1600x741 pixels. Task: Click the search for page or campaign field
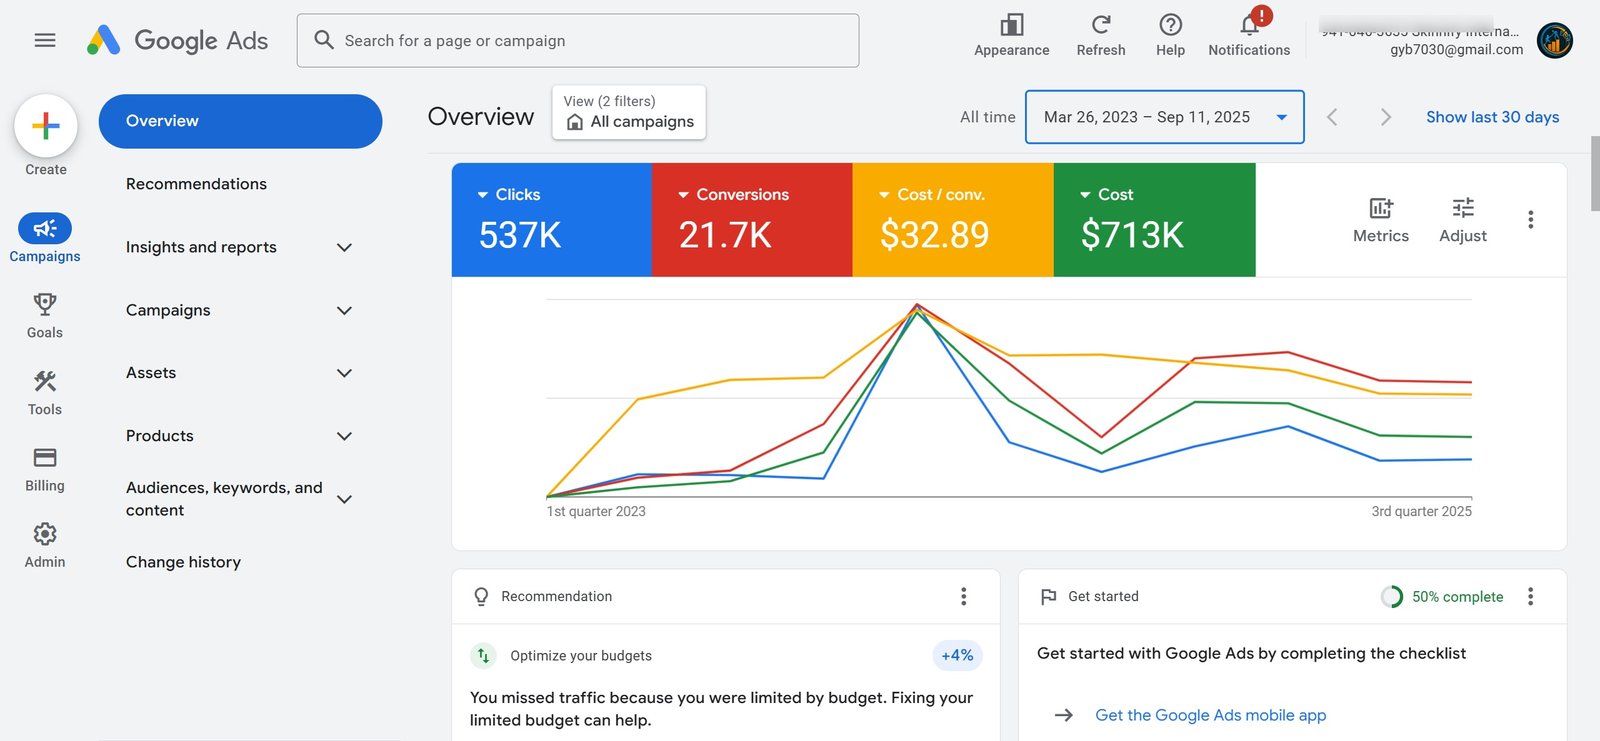coord(578,40)
